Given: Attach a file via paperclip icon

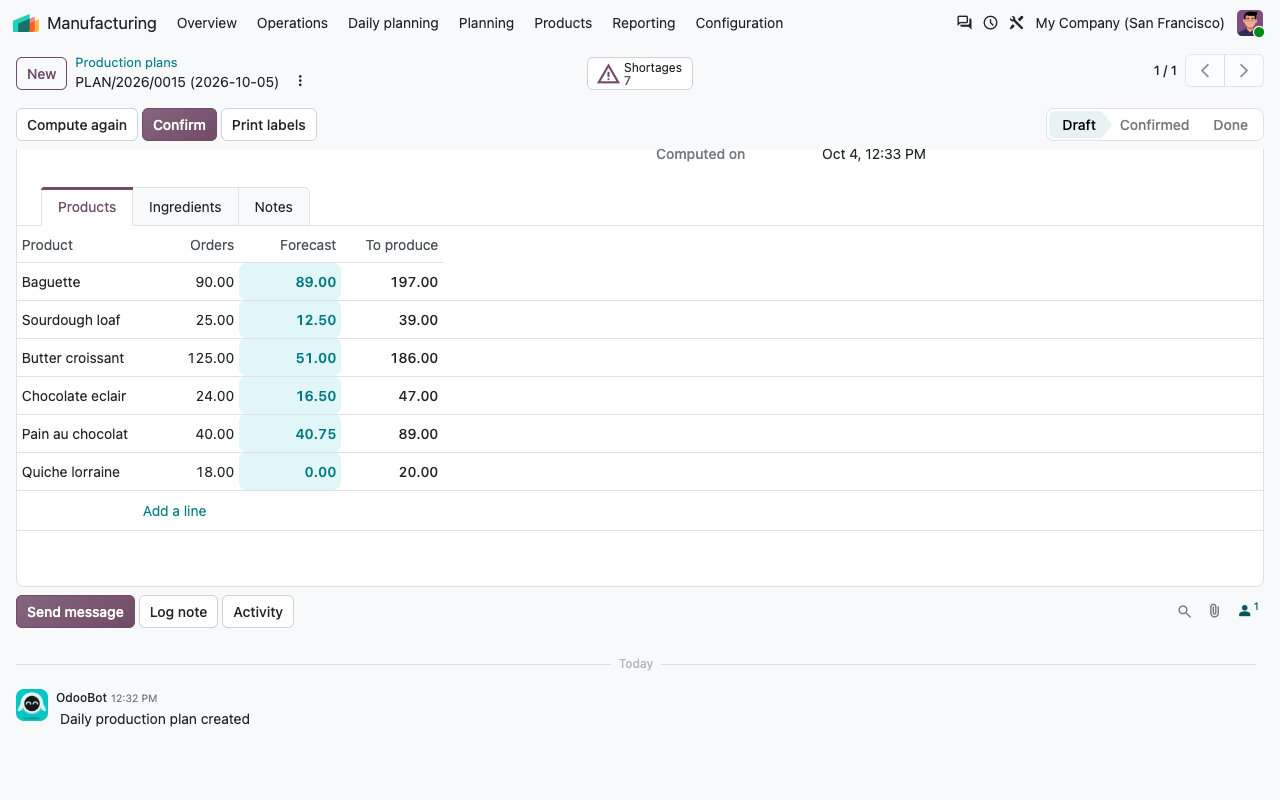Looking at the screenshot, I should point(1214,611).
